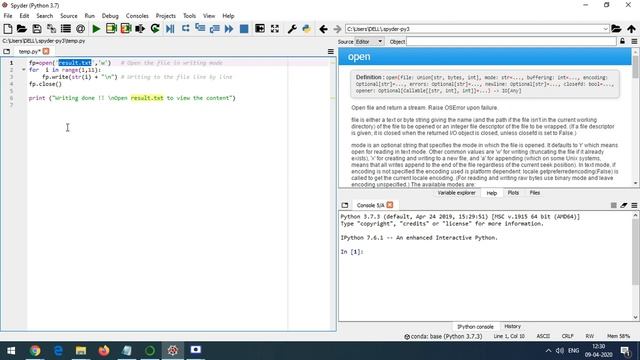Click the @ symbol finder icon
The width and height of the screenshot is (640, 360).
(x=80, y=29)
